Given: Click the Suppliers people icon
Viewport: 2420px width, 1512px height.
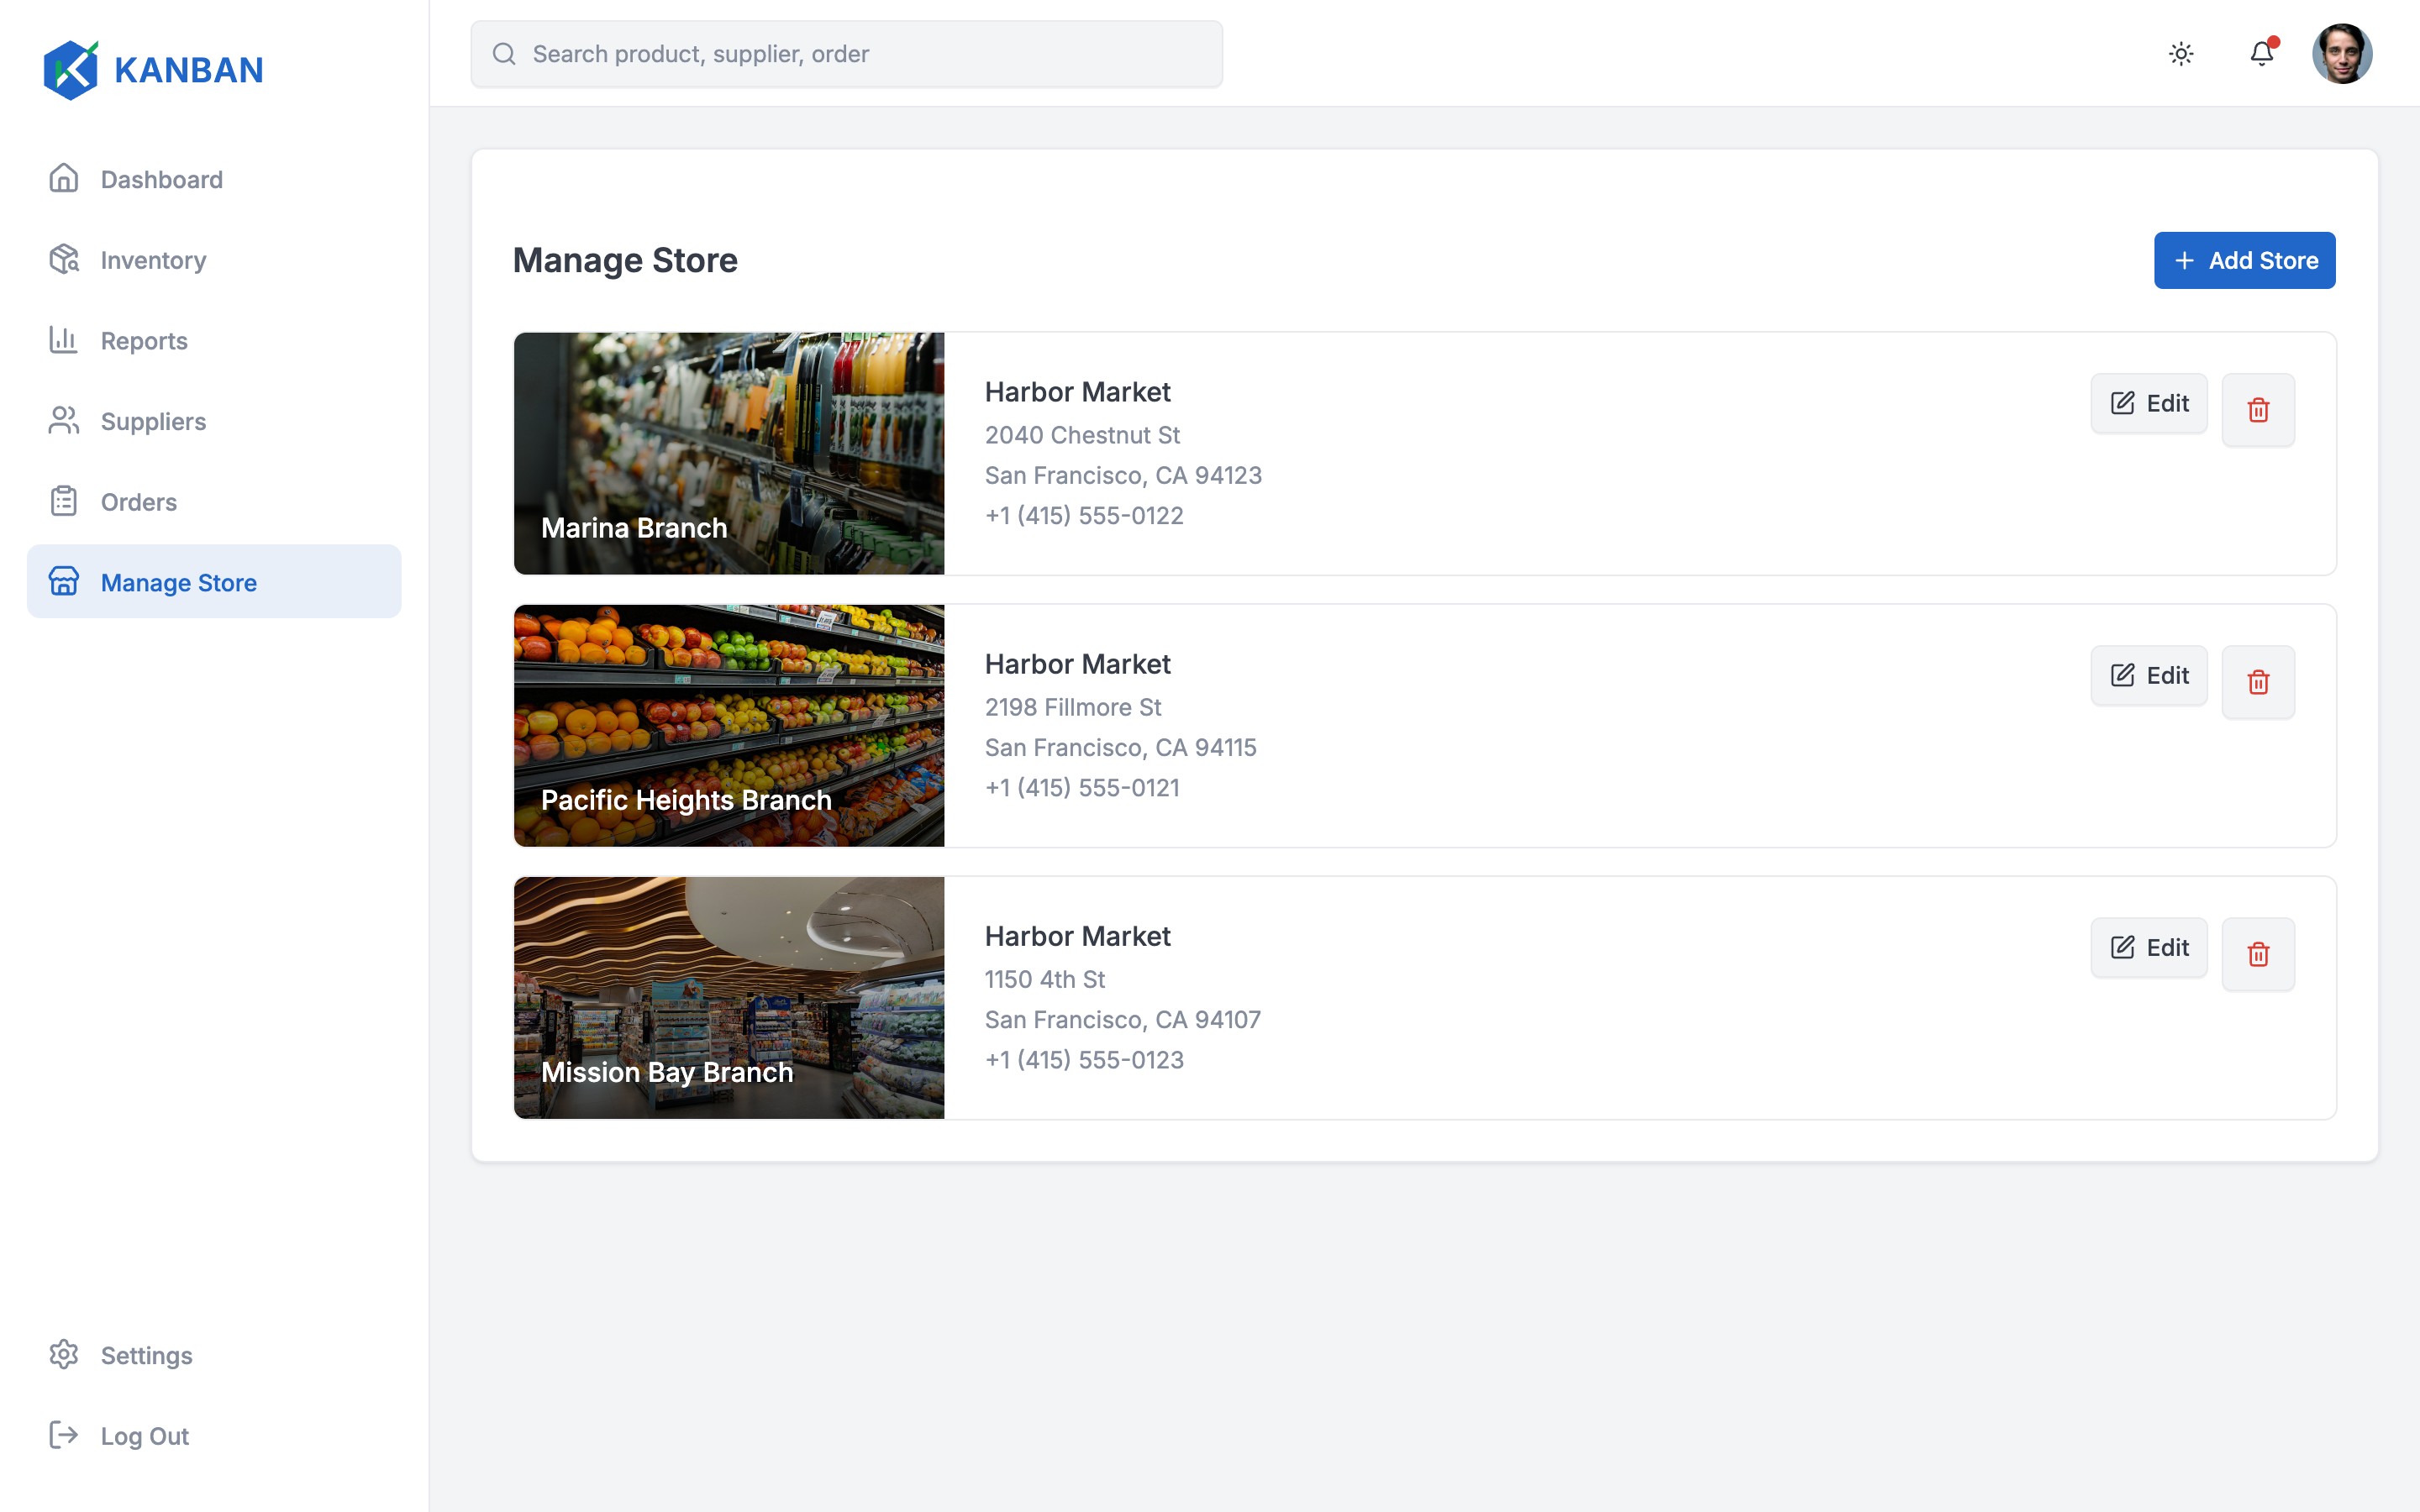Looking at the screenshot, I should pyautogui.click(x=64, y=420).
